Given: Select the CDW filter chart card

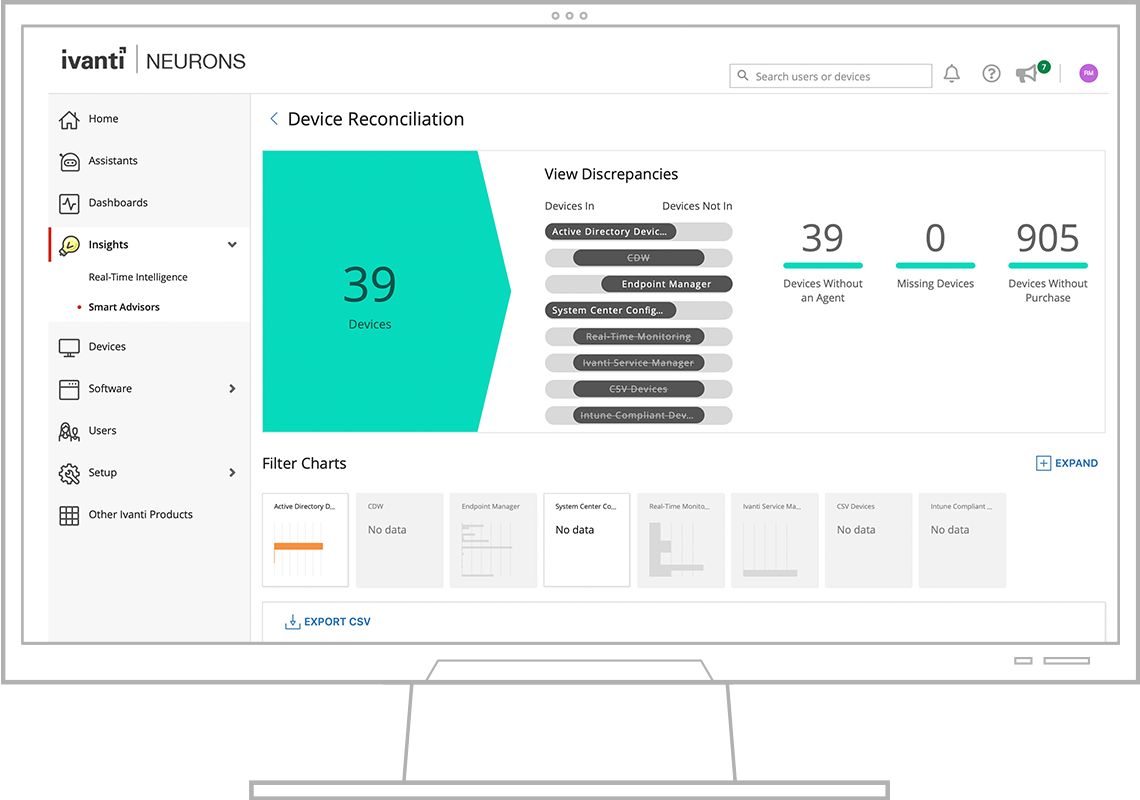Looking at the screenshot, I should pyautogui.click(x=399, y=540).
